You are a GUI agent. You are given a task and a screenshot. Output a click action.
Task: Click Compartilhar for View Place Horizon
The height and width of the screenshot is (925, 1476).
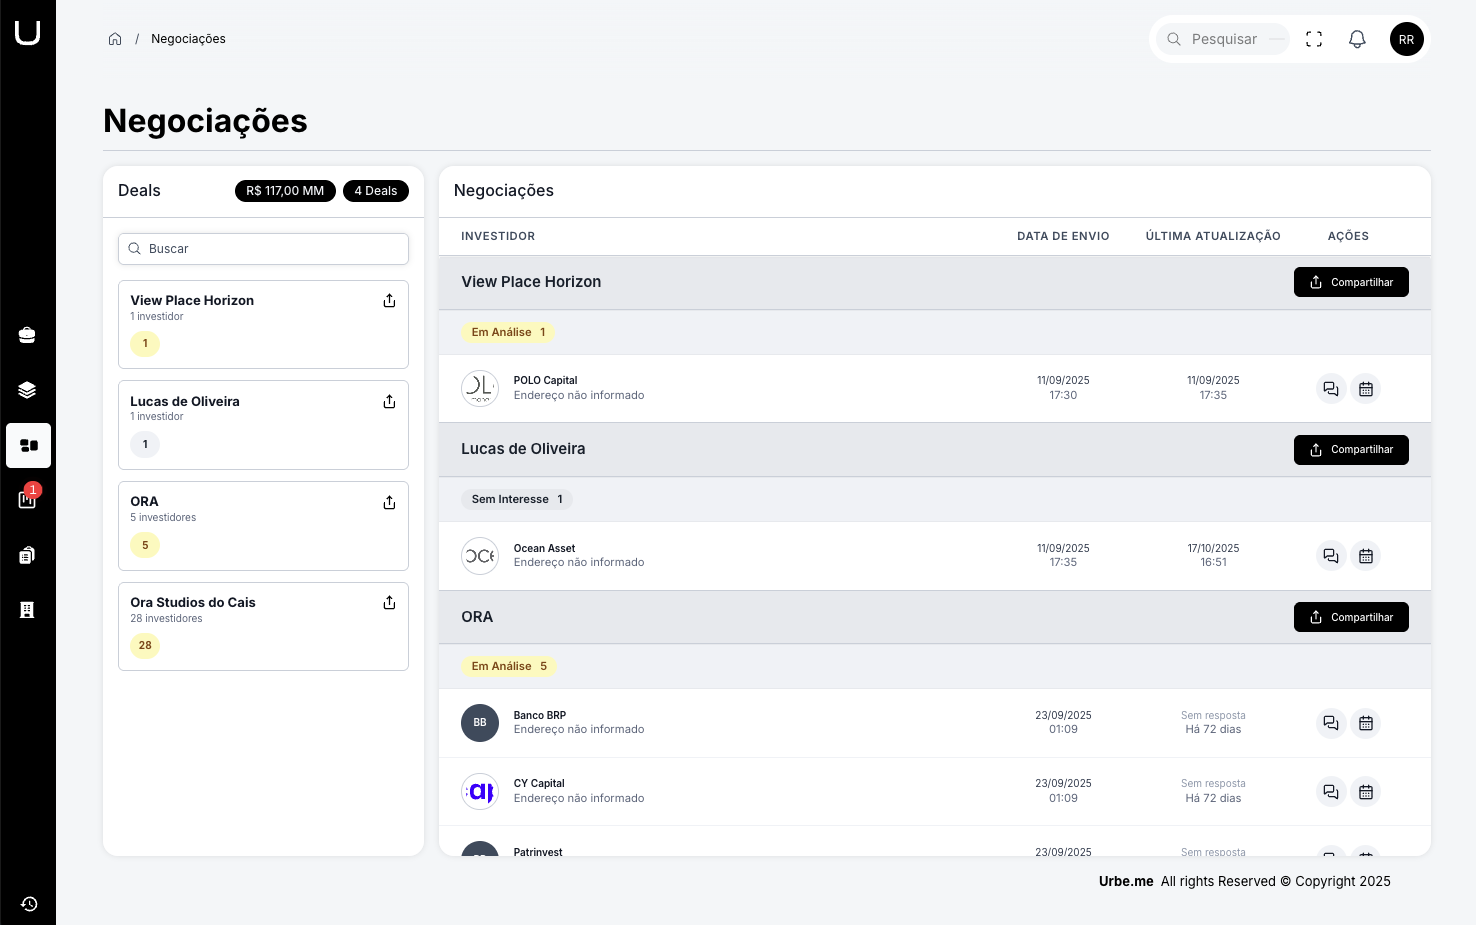point(1350,282)
